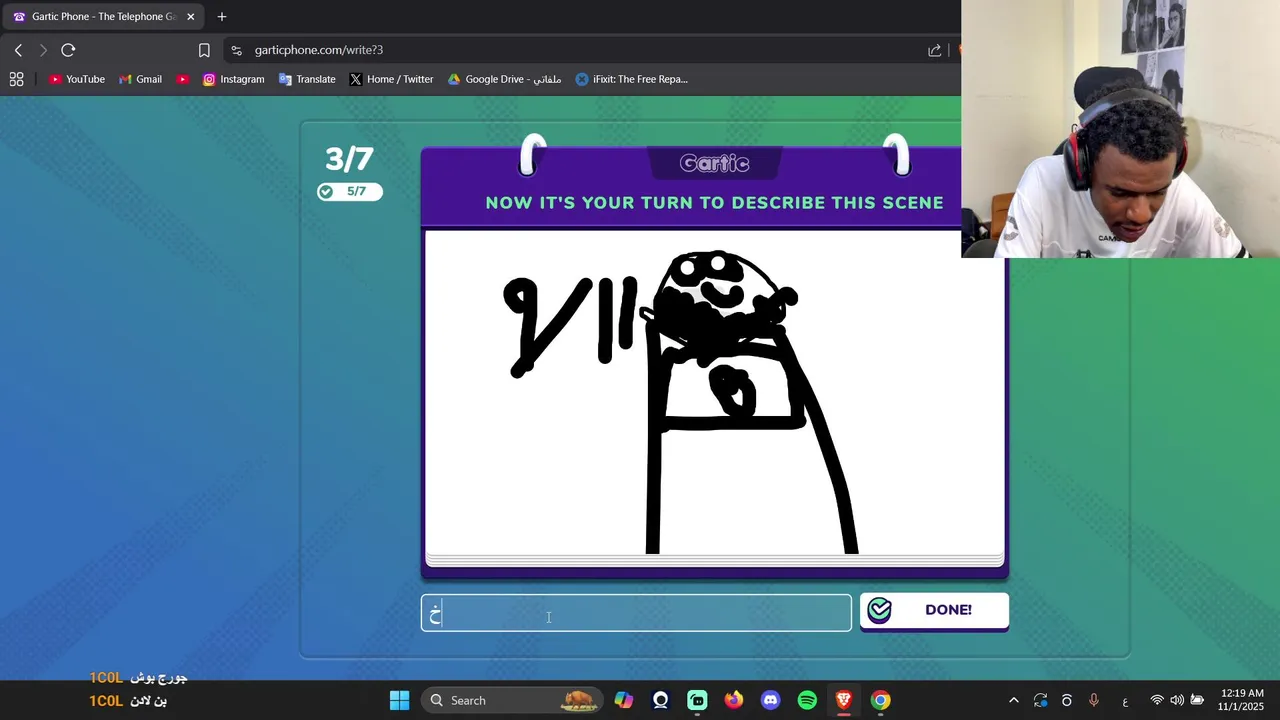
Task: Open the Instagram bookmark
Action: tap(233, 79)
